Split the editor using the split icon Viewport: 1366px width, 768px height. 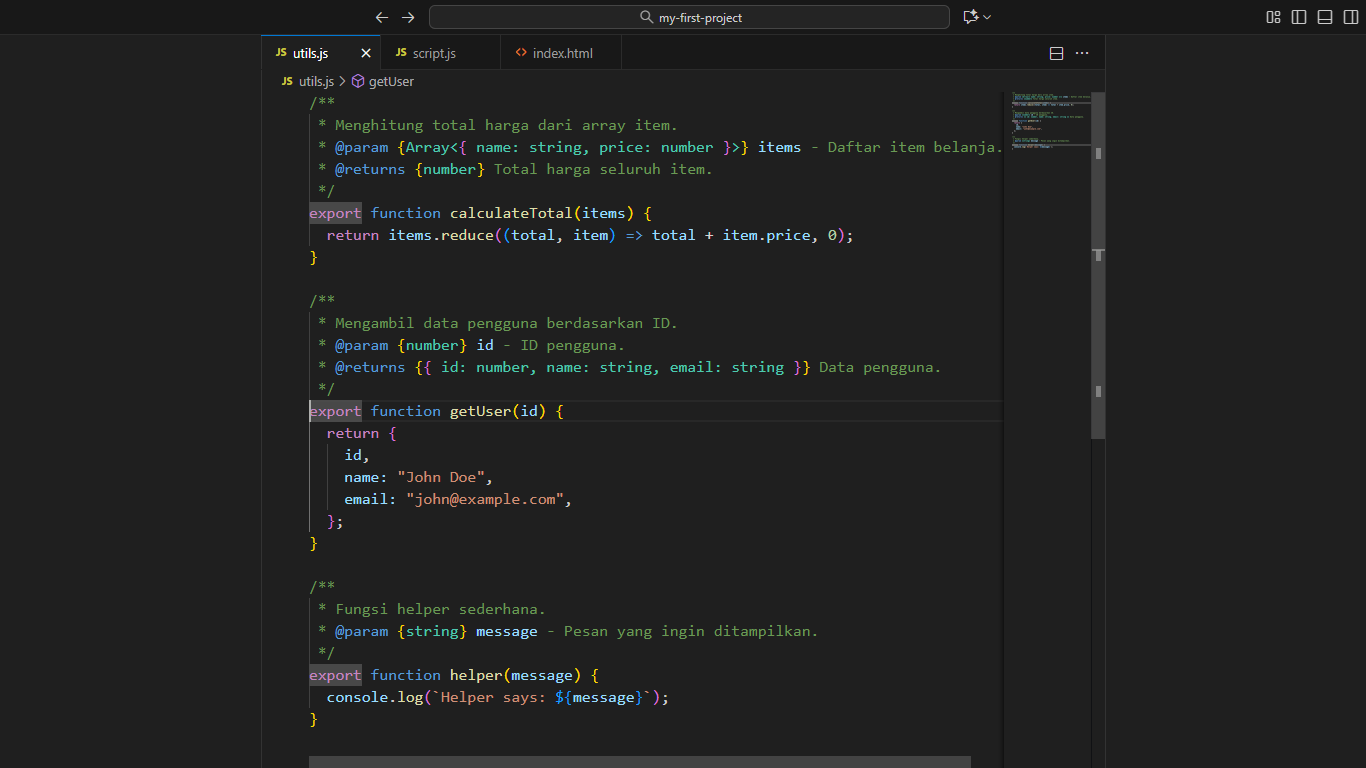coord(1056,52)
